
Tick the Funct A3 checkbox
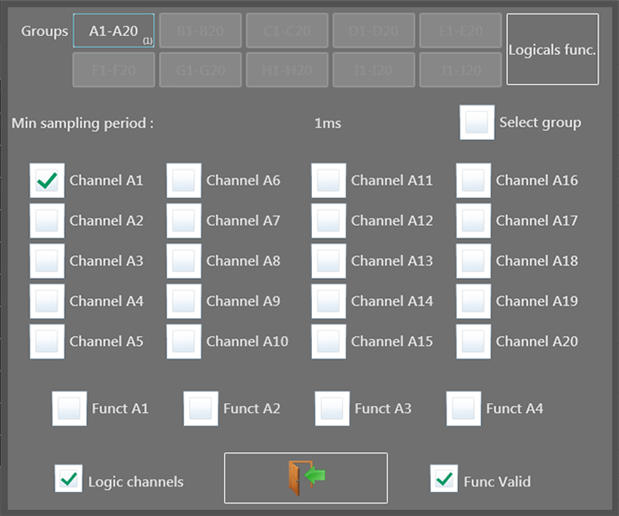click(x=332, y=408)
